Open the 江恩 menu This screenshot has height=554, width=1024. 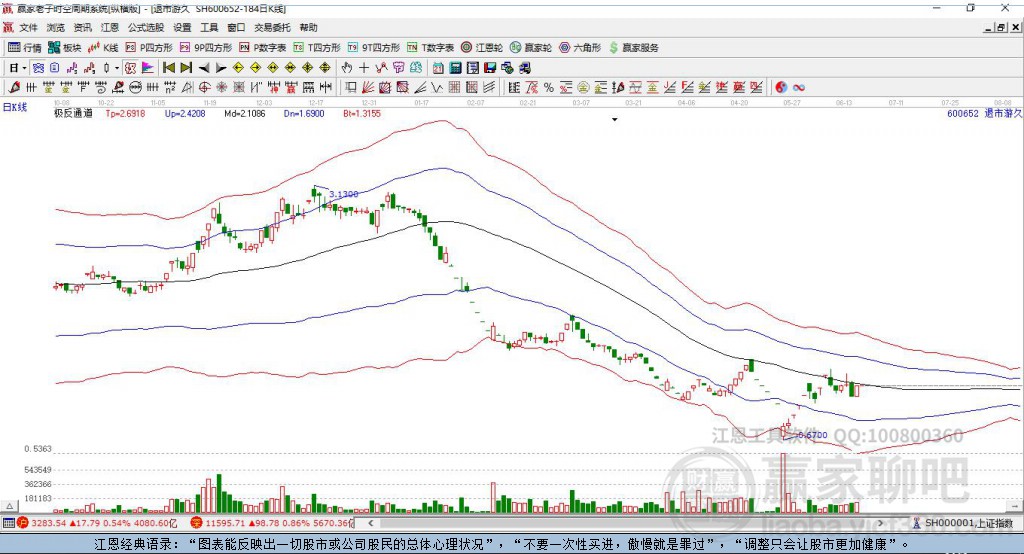click(x=110, y=27)
